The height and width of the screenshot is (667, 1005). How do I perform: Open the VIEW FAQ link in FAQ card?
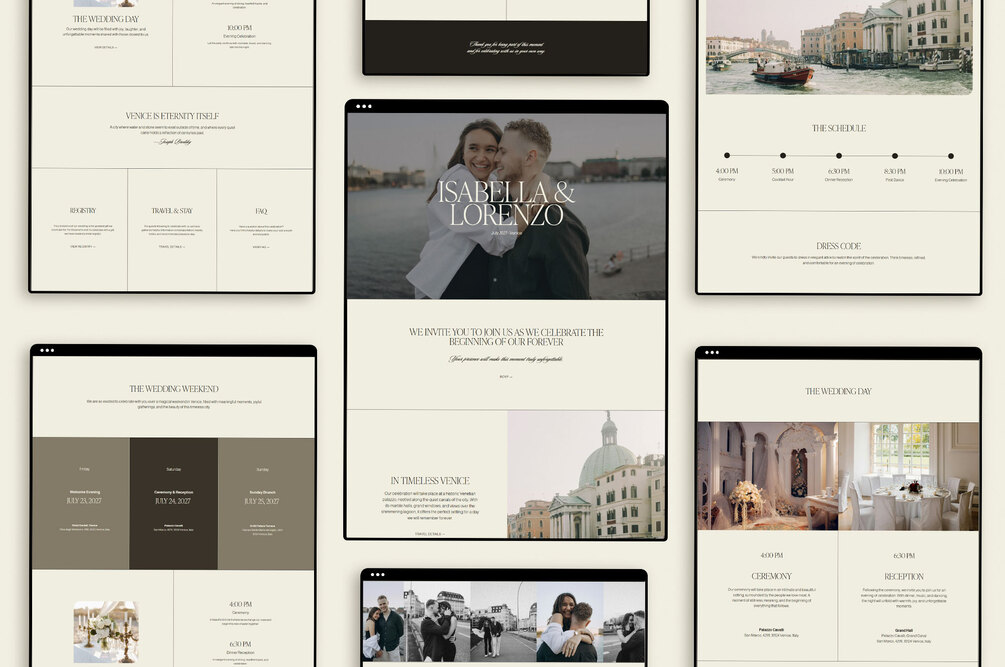click(x=261, y=247)
